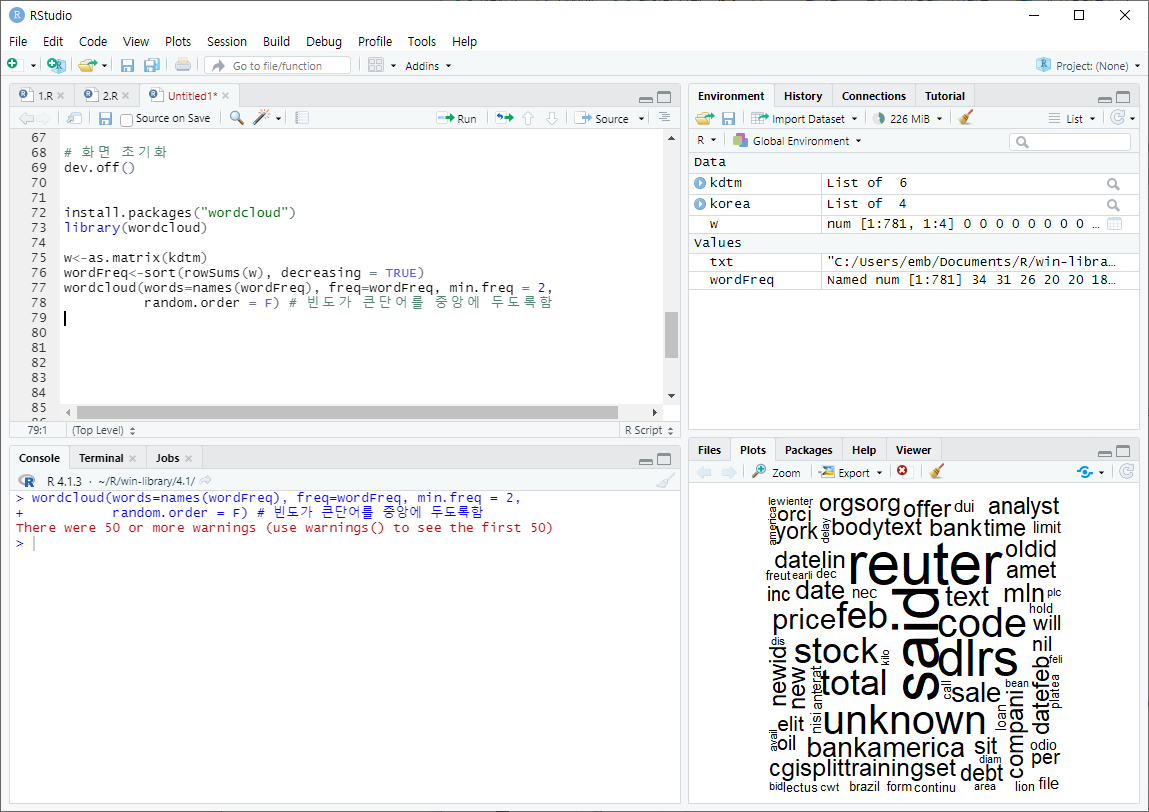Viewport: 1149px width, 812px height.
Task: Save the script using source editor disk icon
Action: click(x=106, y=118)
